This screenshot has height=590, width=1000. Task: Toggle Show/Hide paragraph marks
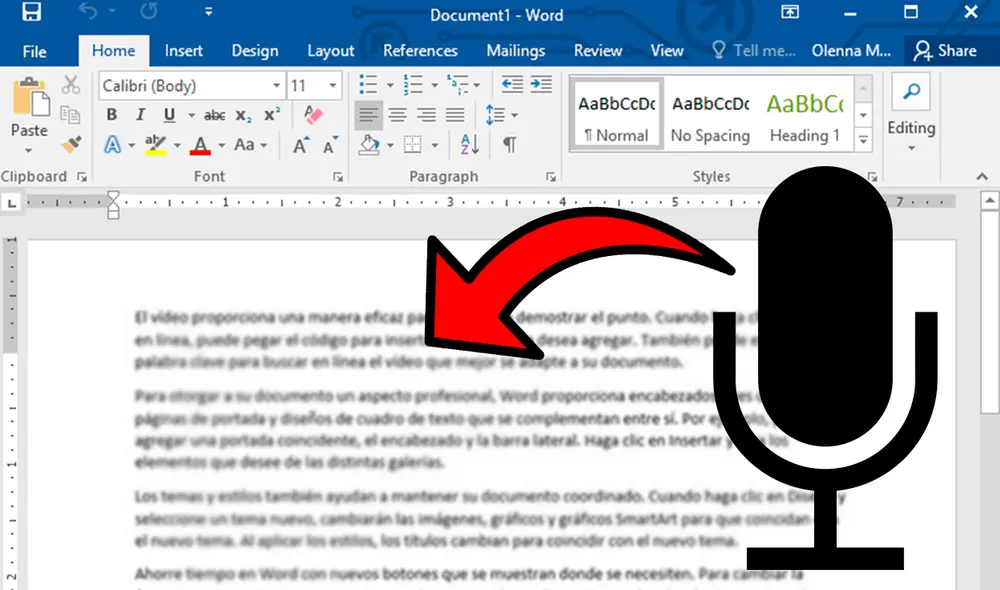pos(510,144)
